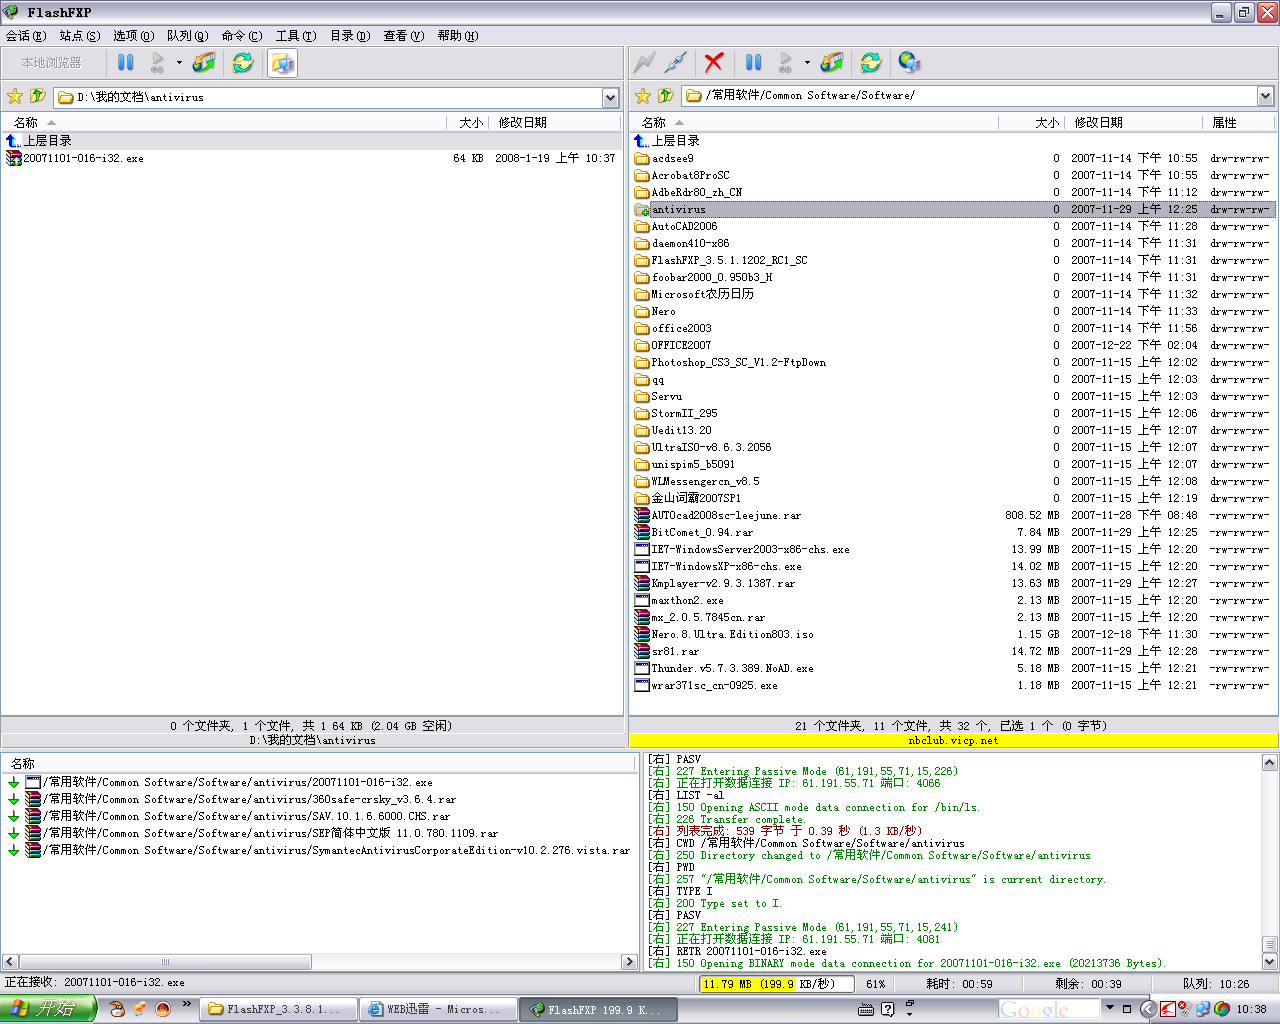Image resolution: width=1280 pixels, height=1024 pixels.
Task: Open the 队列(Q) menu
Action: point(187,36)
